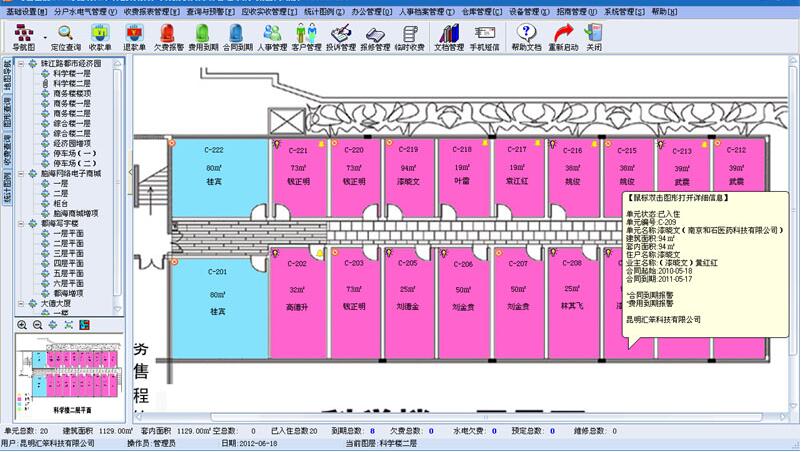Click 到期总数 count 8 in status bar
Image resolution: width=805 pixels, height=452 pixels.
373,431
